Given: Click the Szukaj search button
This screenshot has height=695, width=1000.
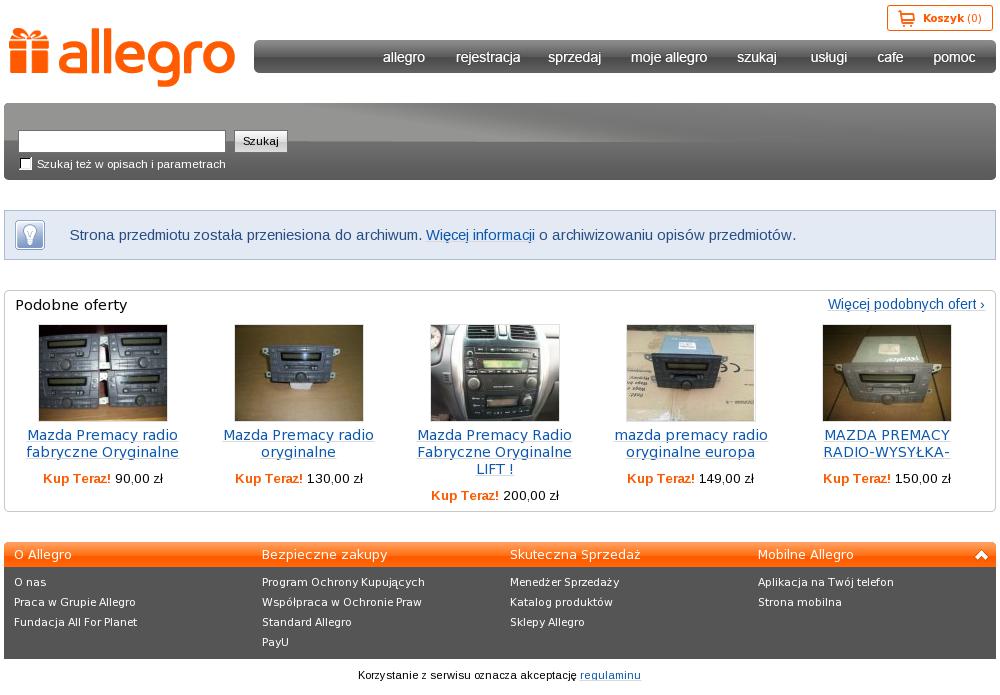Looking at the screenshot, I should 261,141.
